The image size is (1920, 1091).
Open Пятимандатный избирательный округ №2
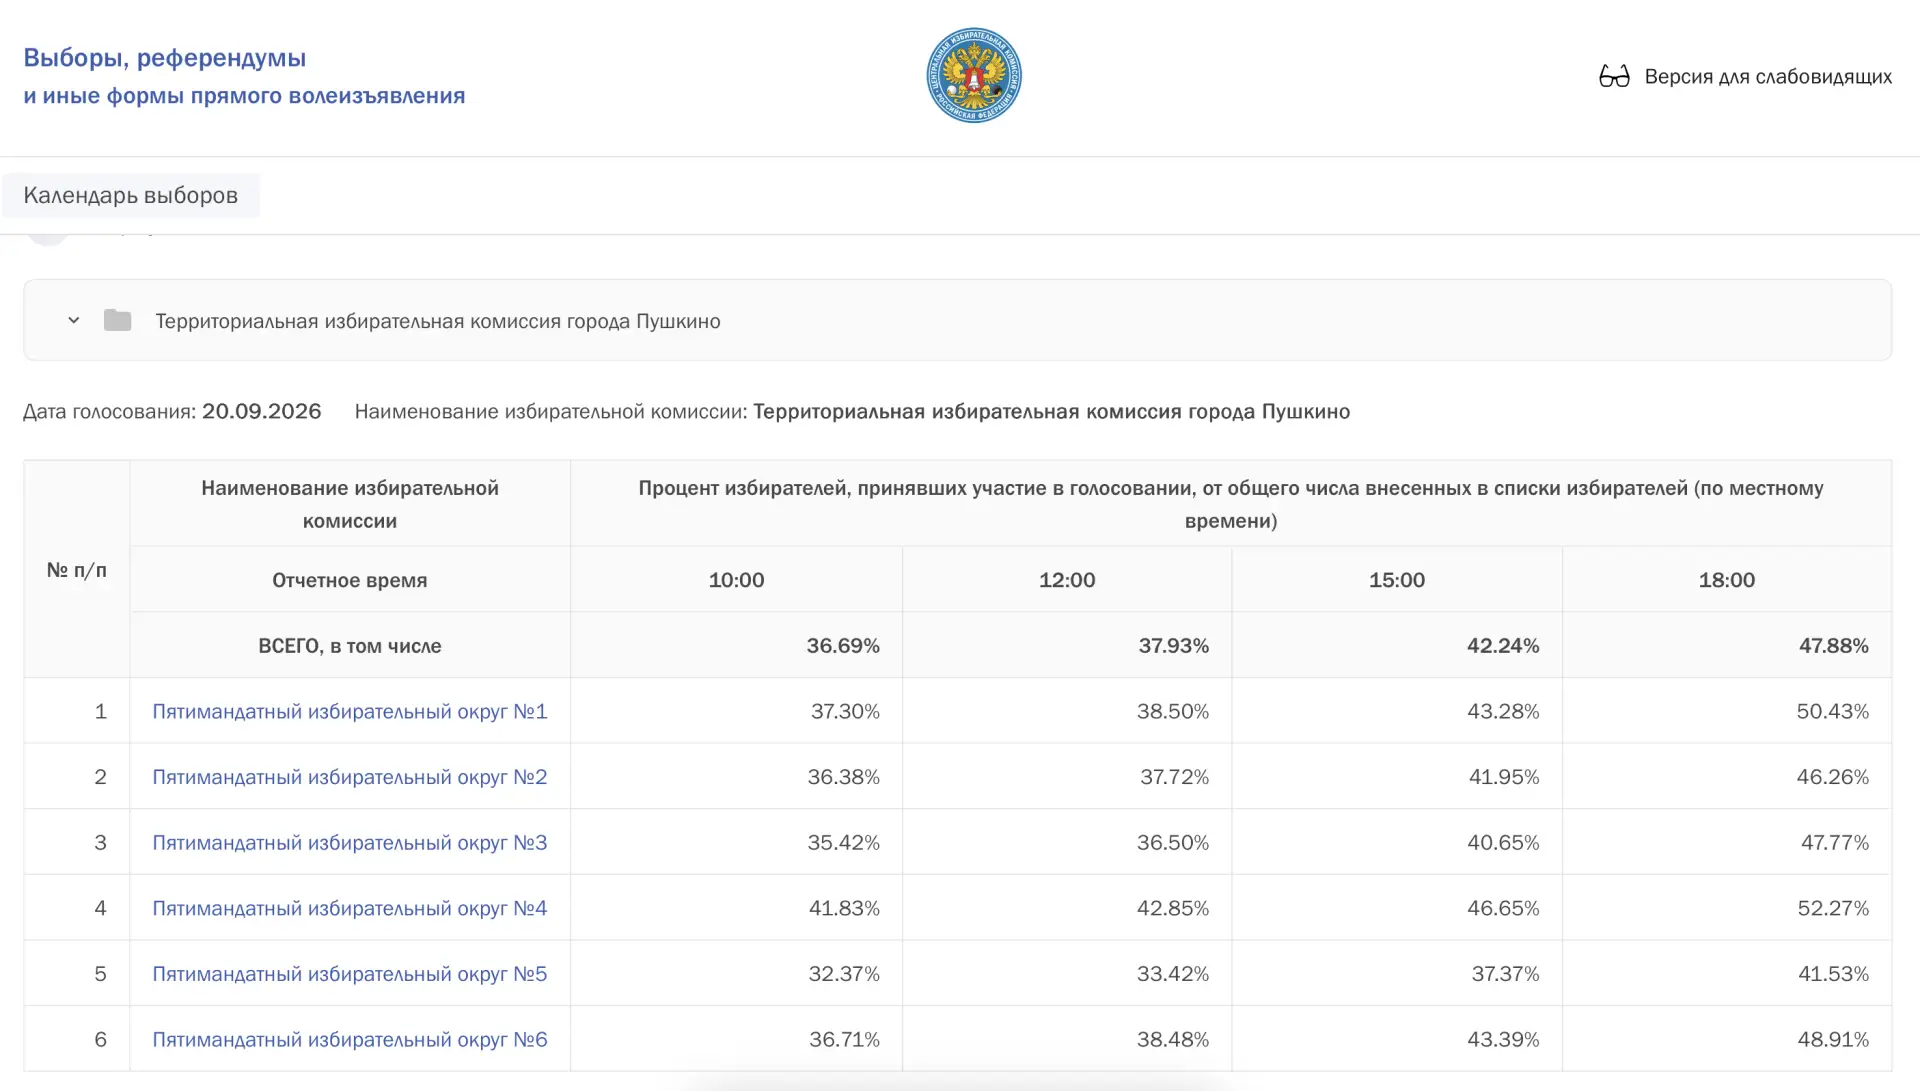[350, 777]
